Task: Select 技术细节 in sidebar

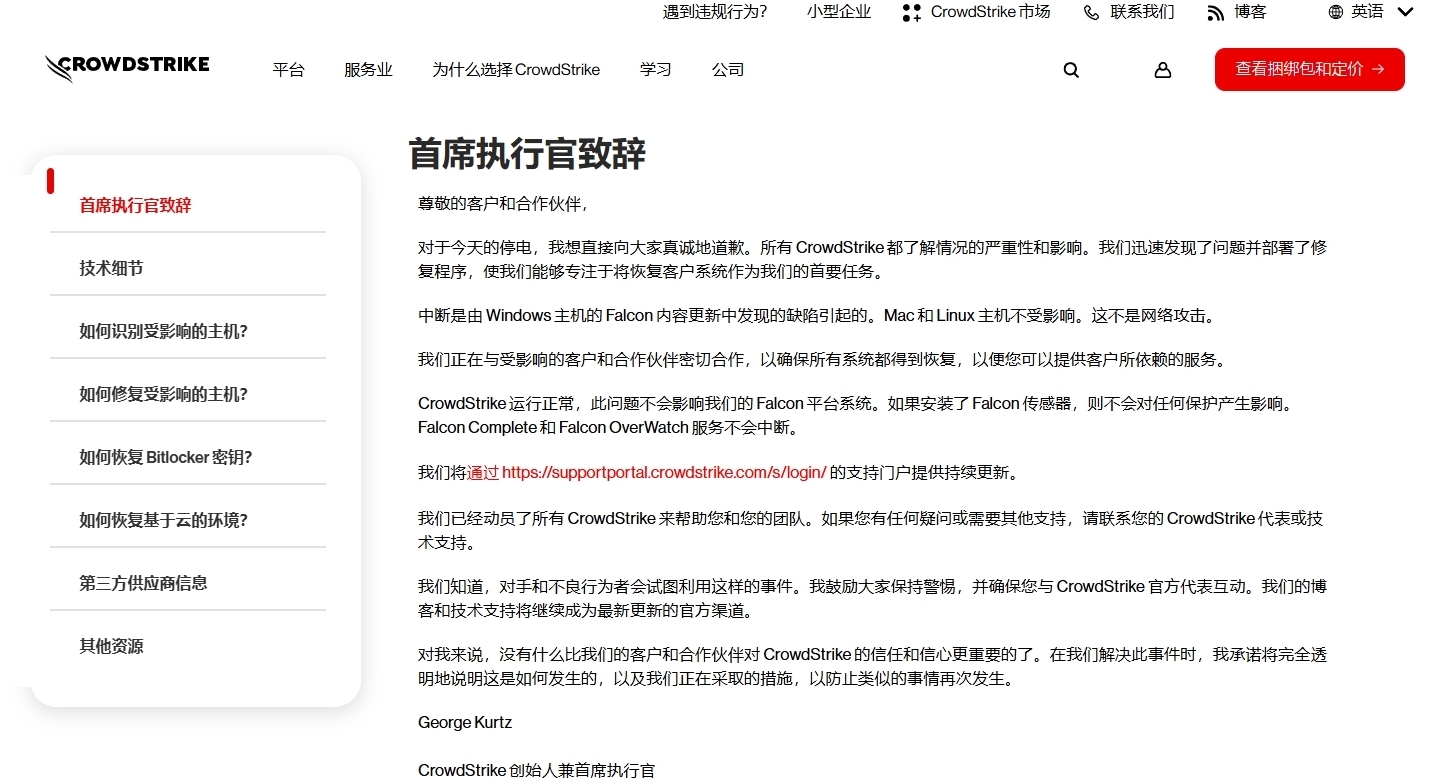Action: coord(111,268)
